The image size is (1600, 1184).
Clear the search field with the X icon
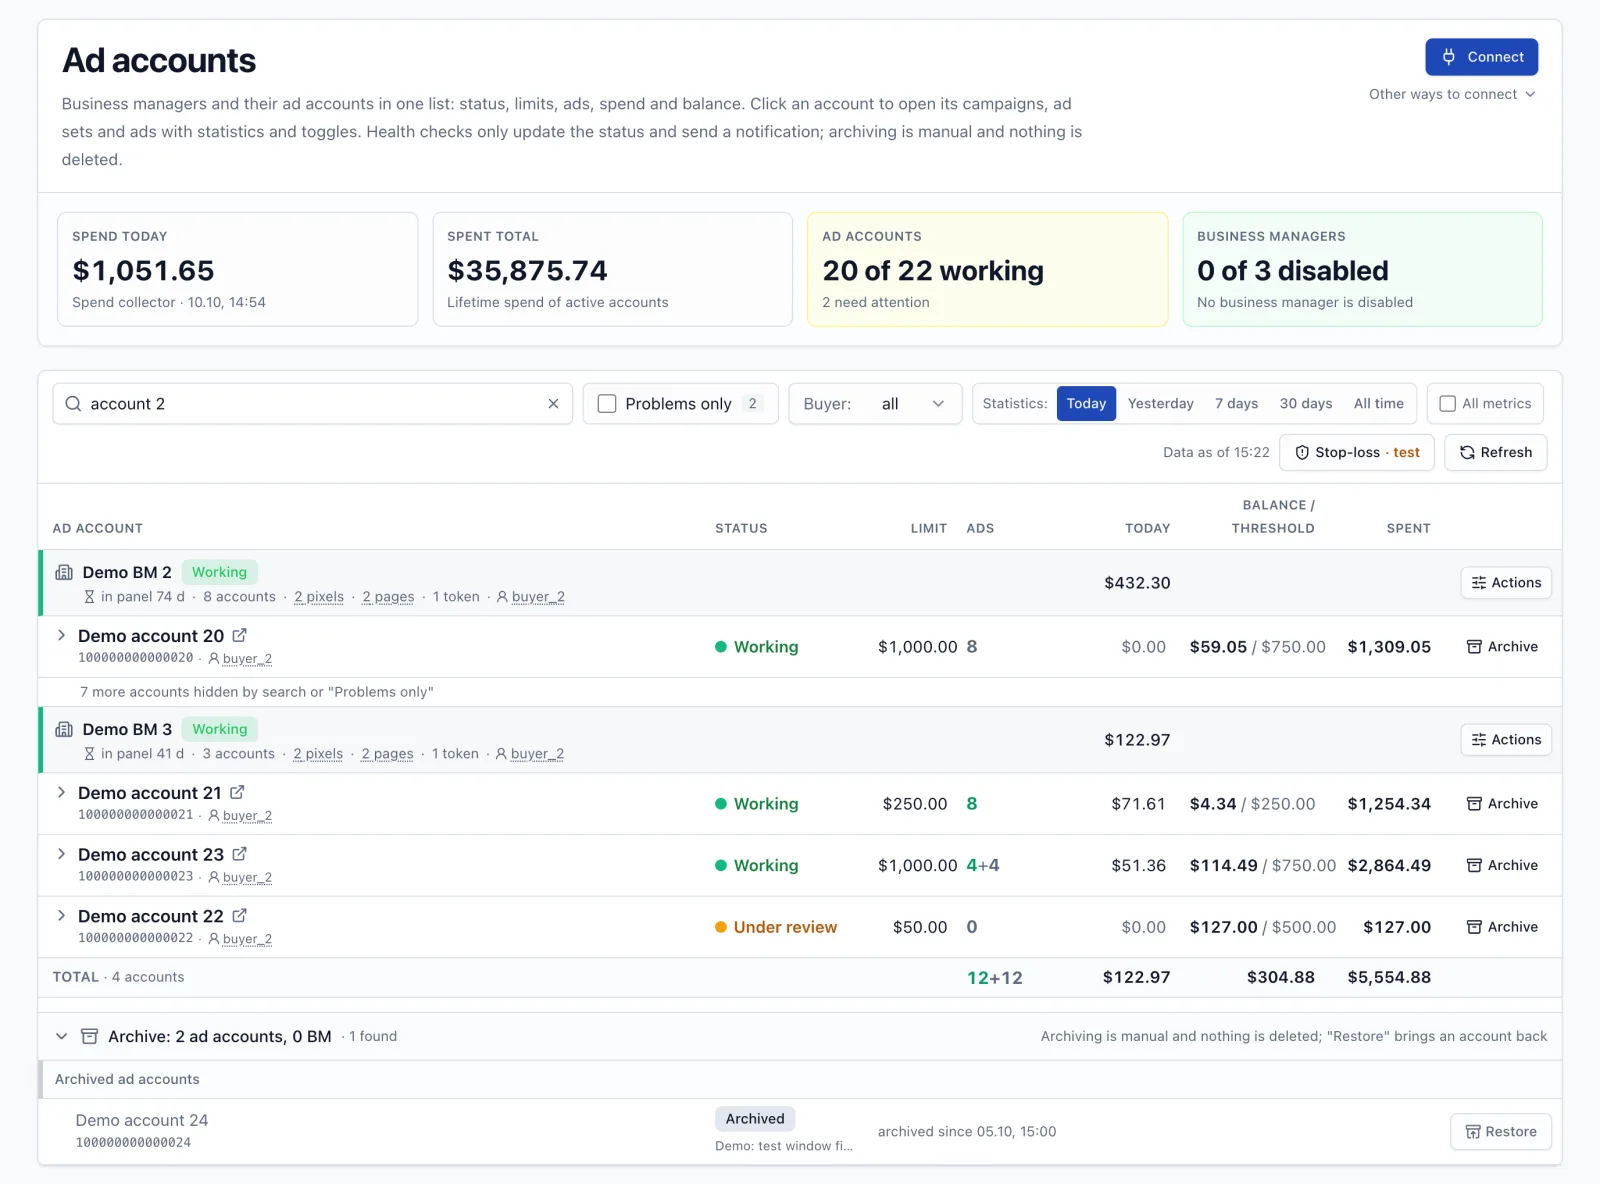coord(553,404)
